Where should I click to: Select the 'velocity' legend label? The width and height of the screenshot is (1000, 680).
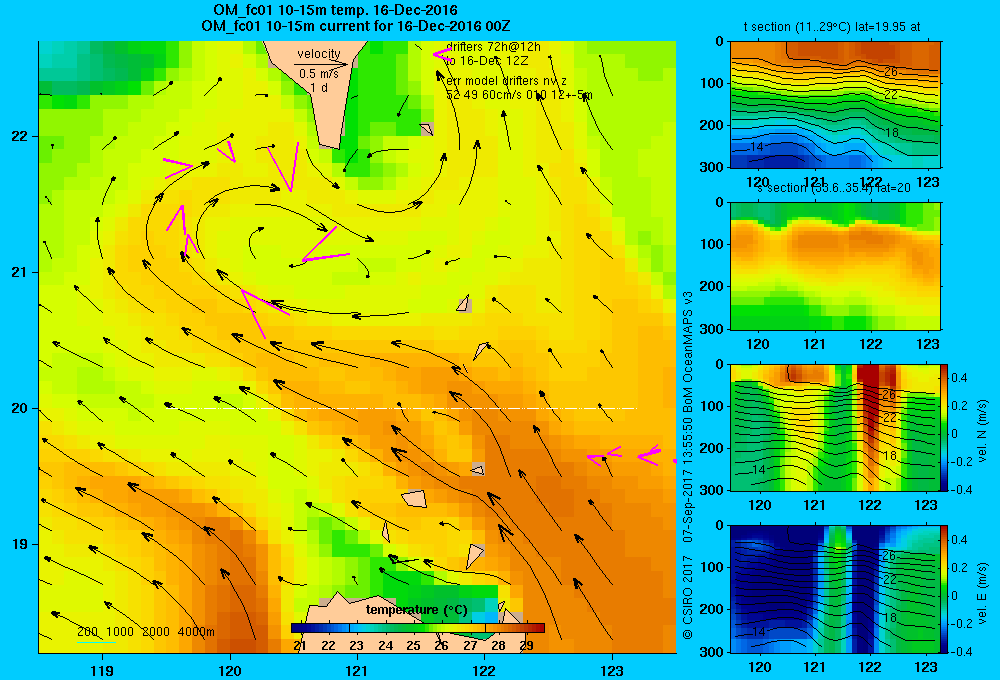[x=319, y=54]
